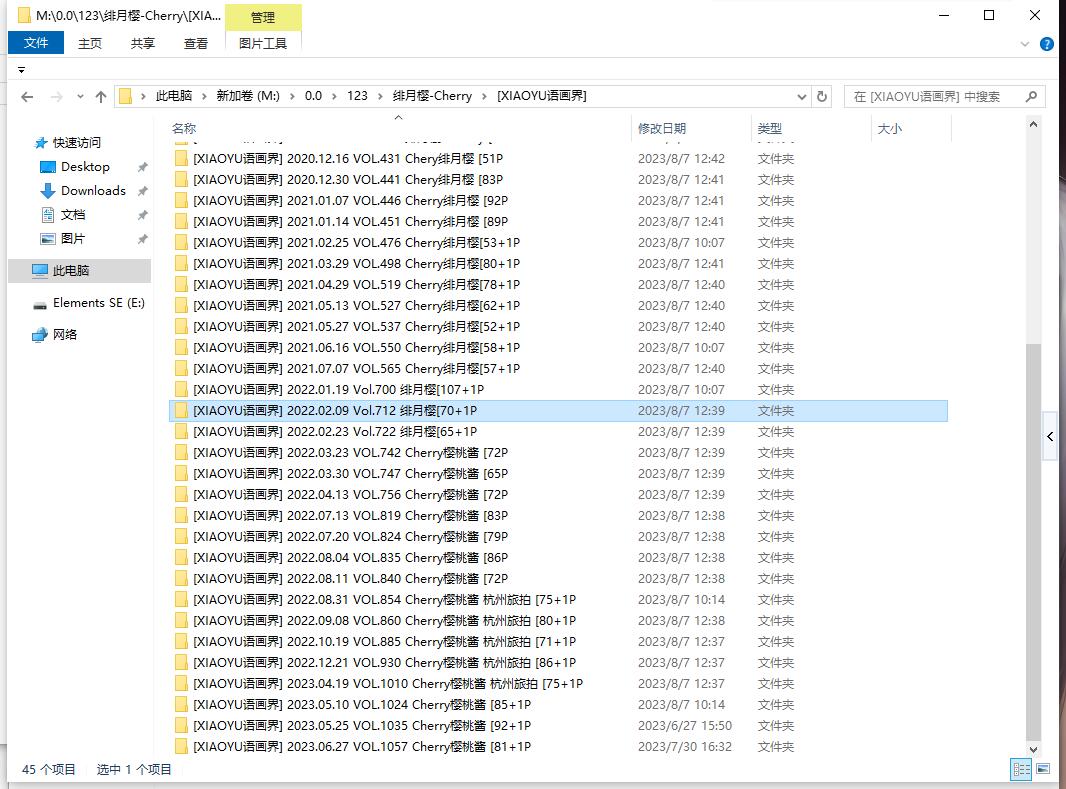Screen dimensions: 1066x789
Task: Select Elements SE (E:) drive
Action: (99, 303)
